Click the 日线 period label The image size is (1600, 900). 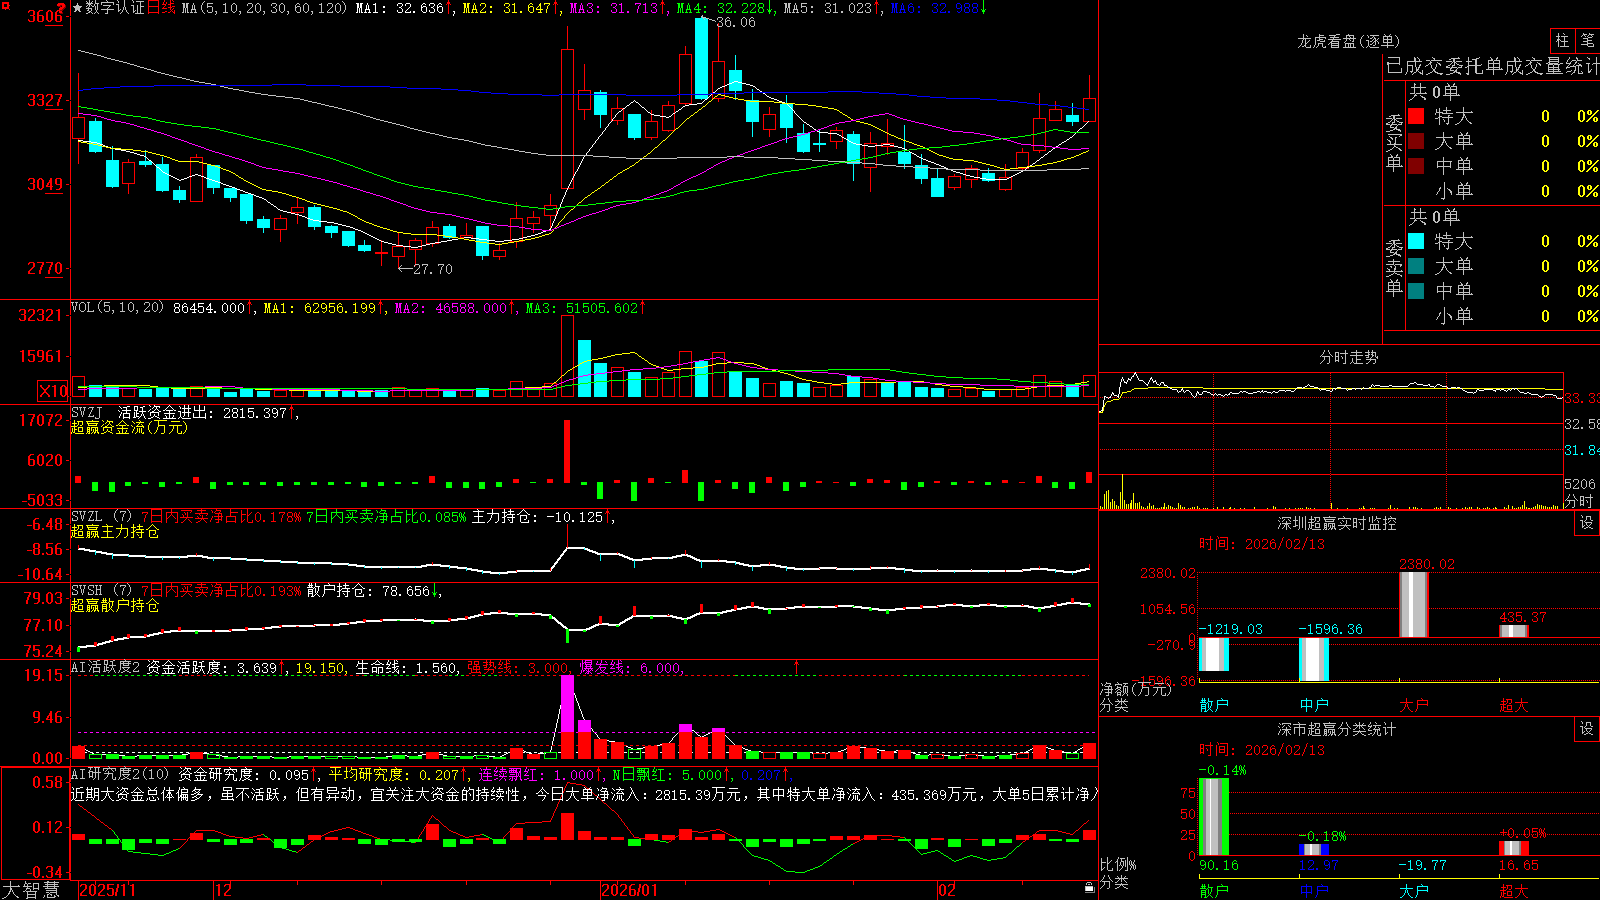point(161,8)
